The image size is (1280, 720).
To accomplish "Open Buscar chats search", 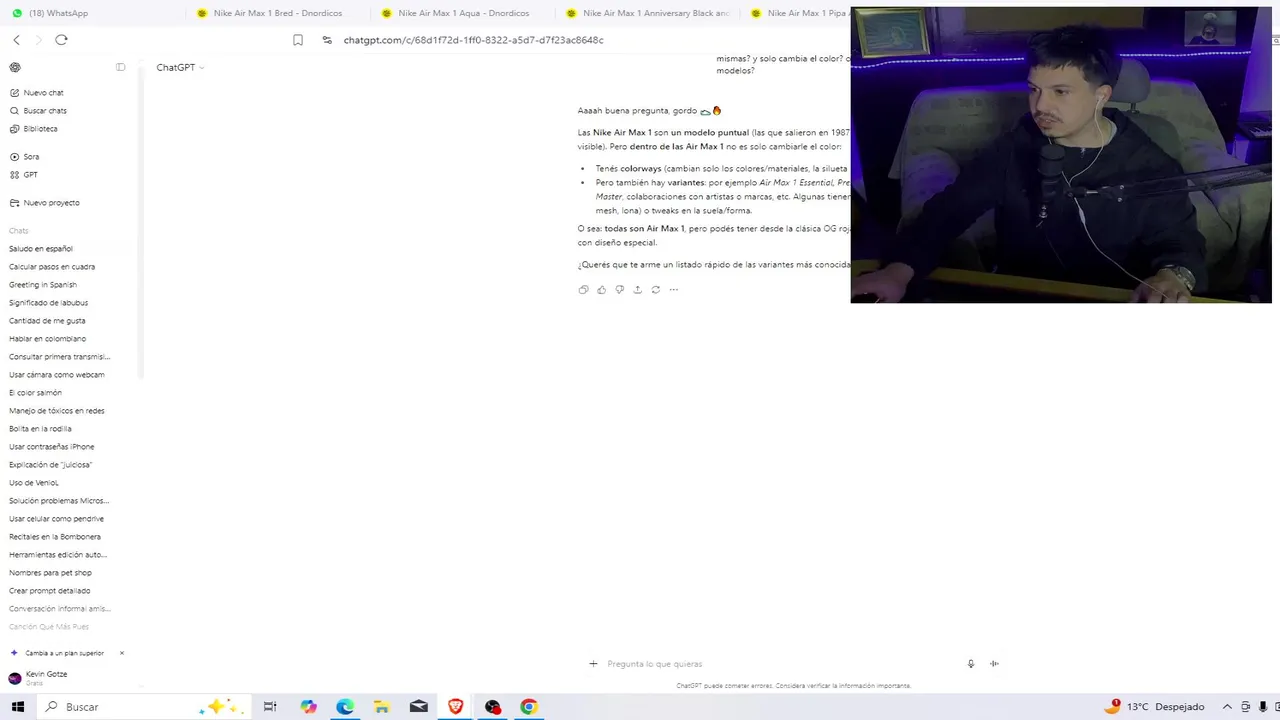I will (x=38, y=111).
